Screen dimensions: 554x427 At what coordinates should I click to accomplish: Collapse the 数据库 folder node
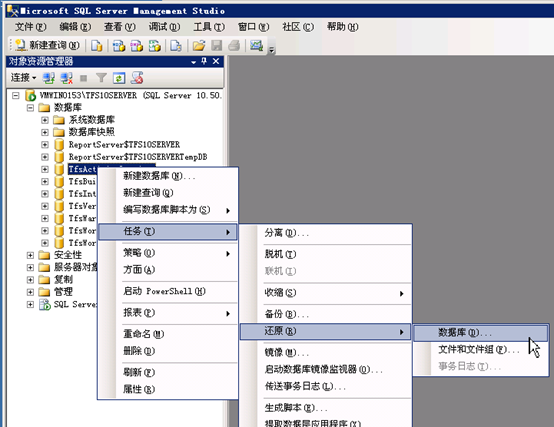(x=30, y=108)
